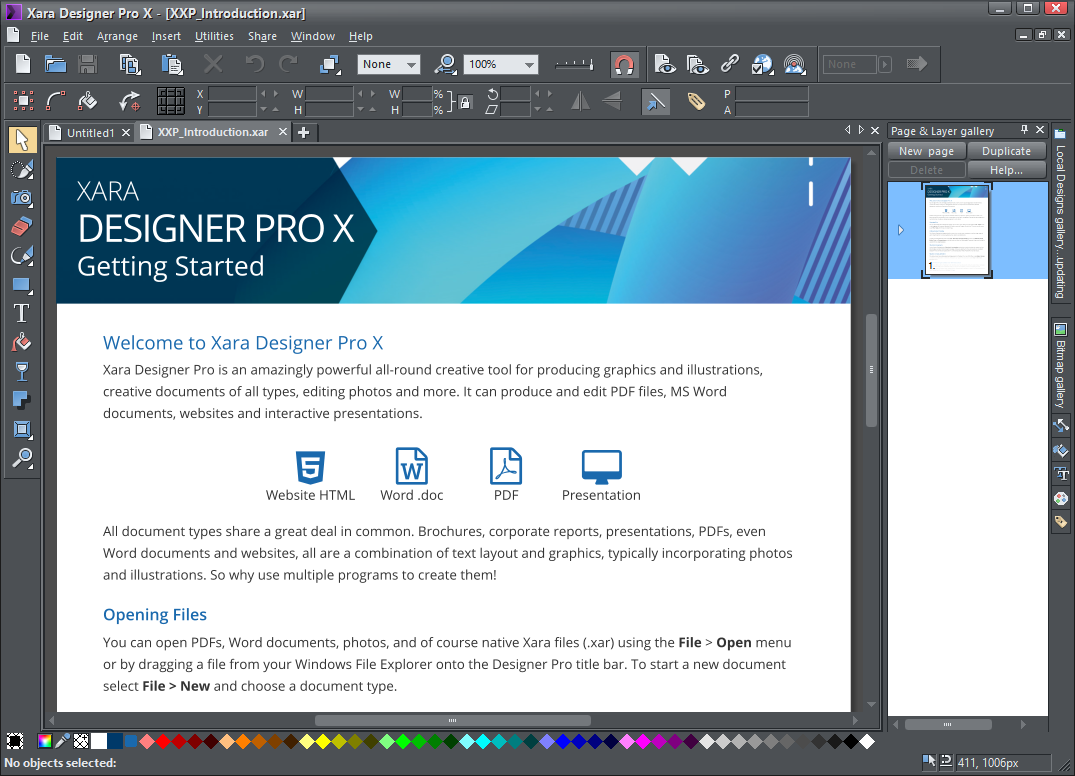Open the zoom level dropdown
This screenshot has width=1075, height=776.
pyautogui.click(x=528, y=63)
